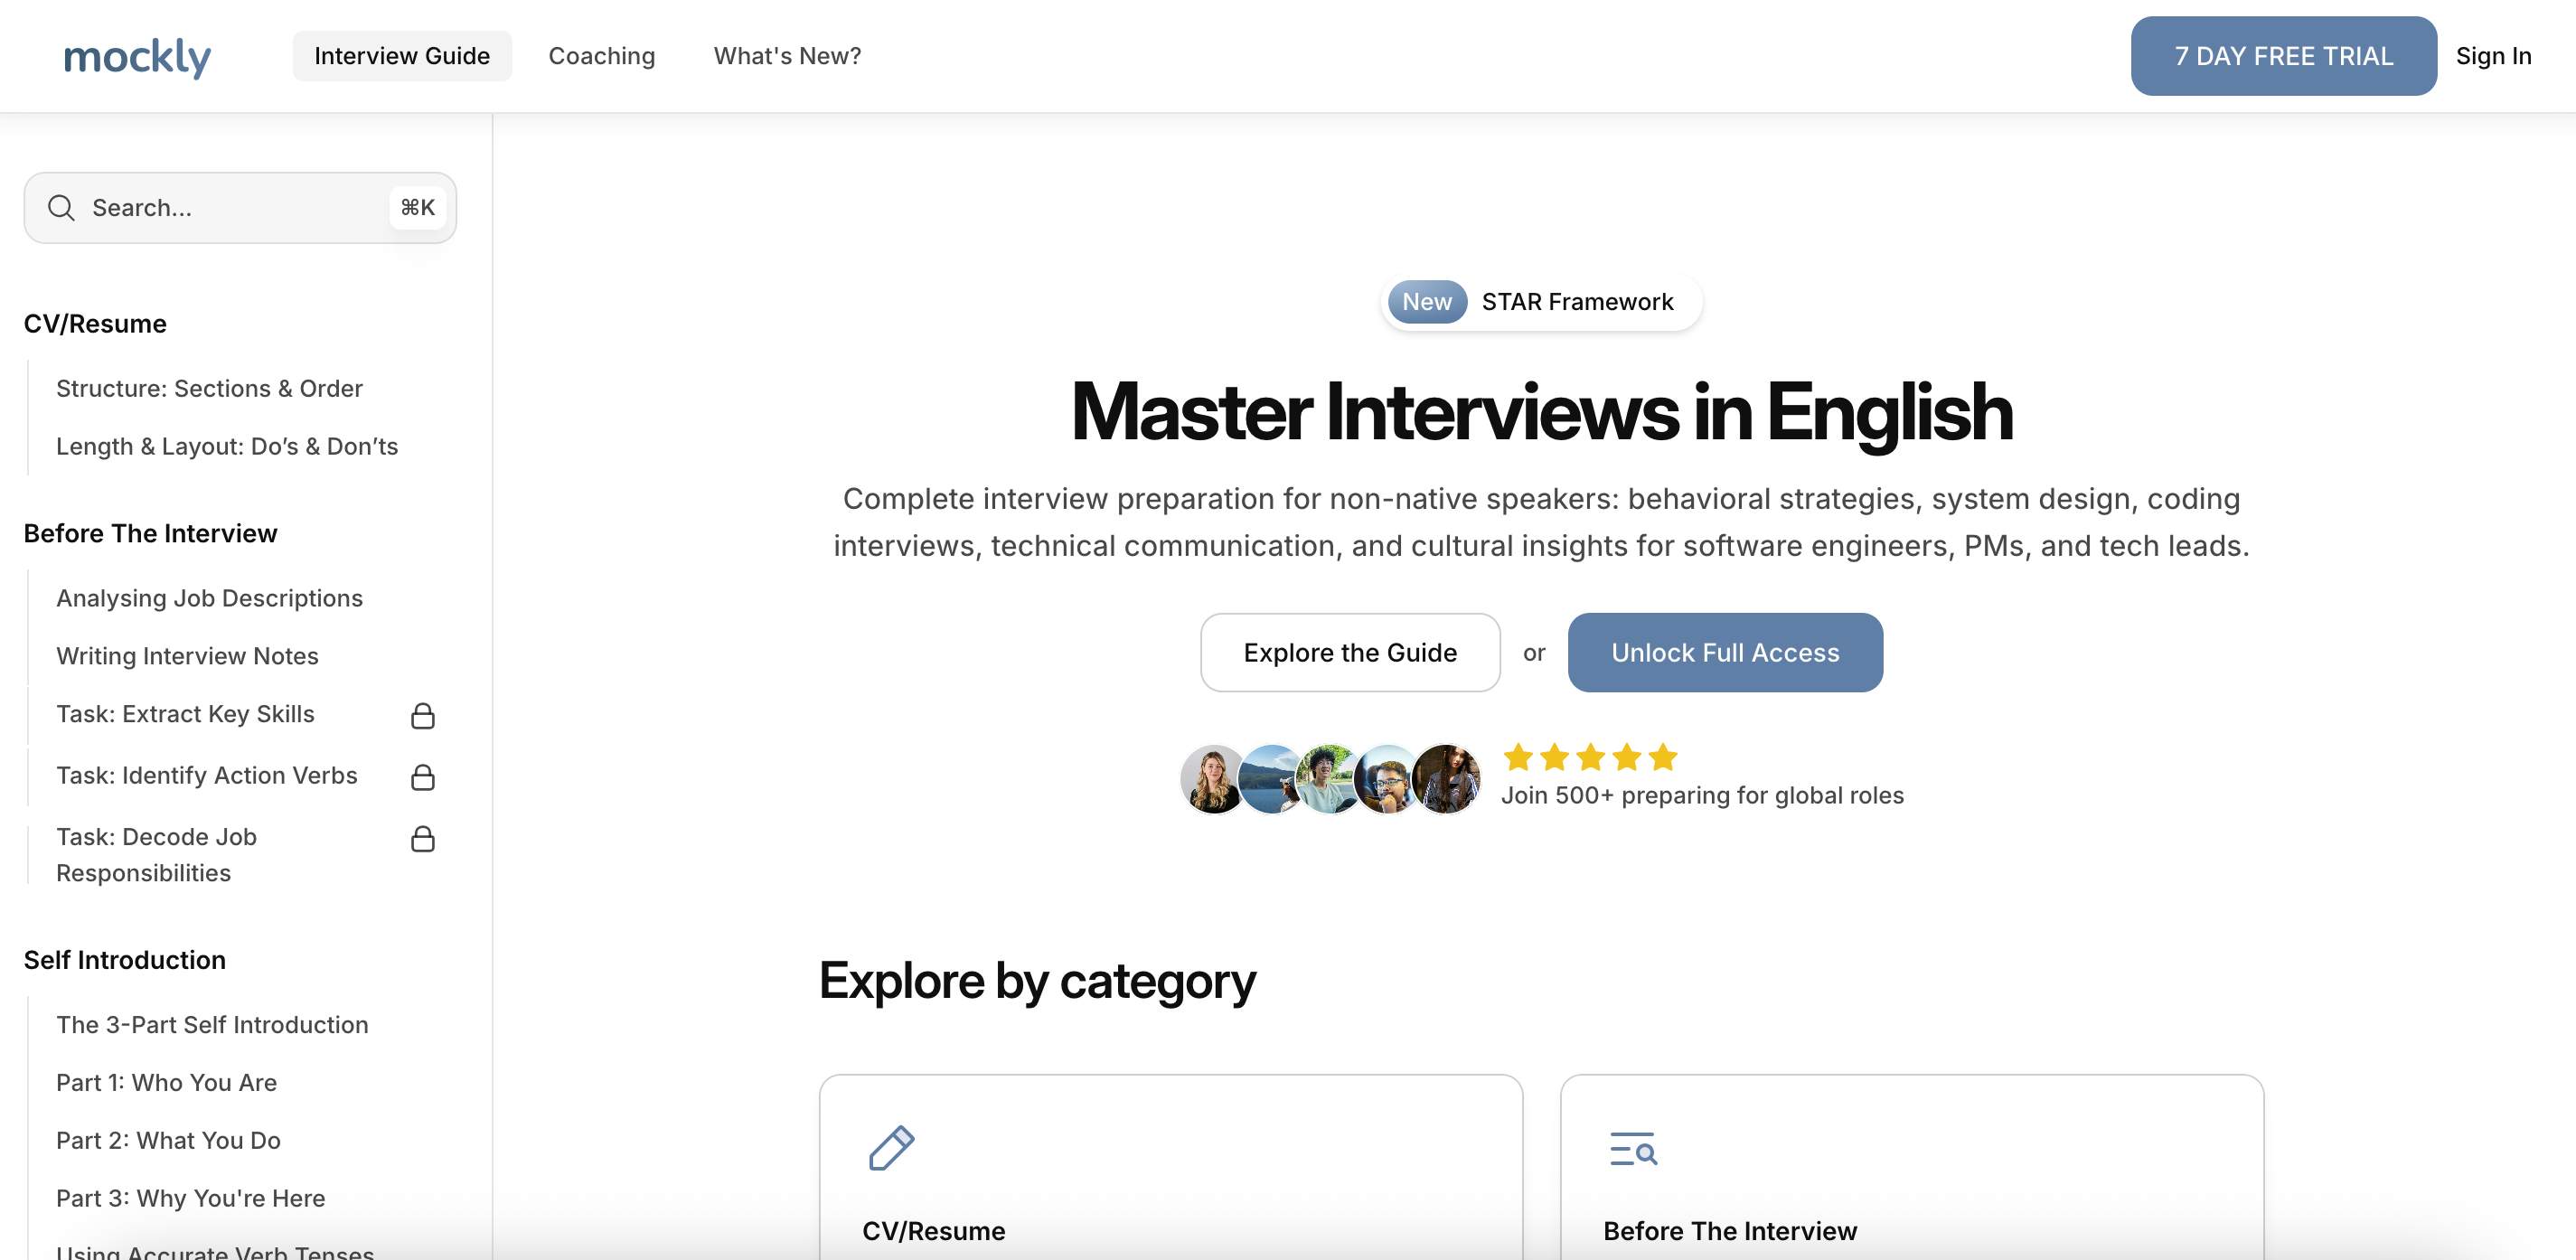Open Part 1: Who You Are
Screen dimensions: 2576x1260
(x=166, y=1082)
